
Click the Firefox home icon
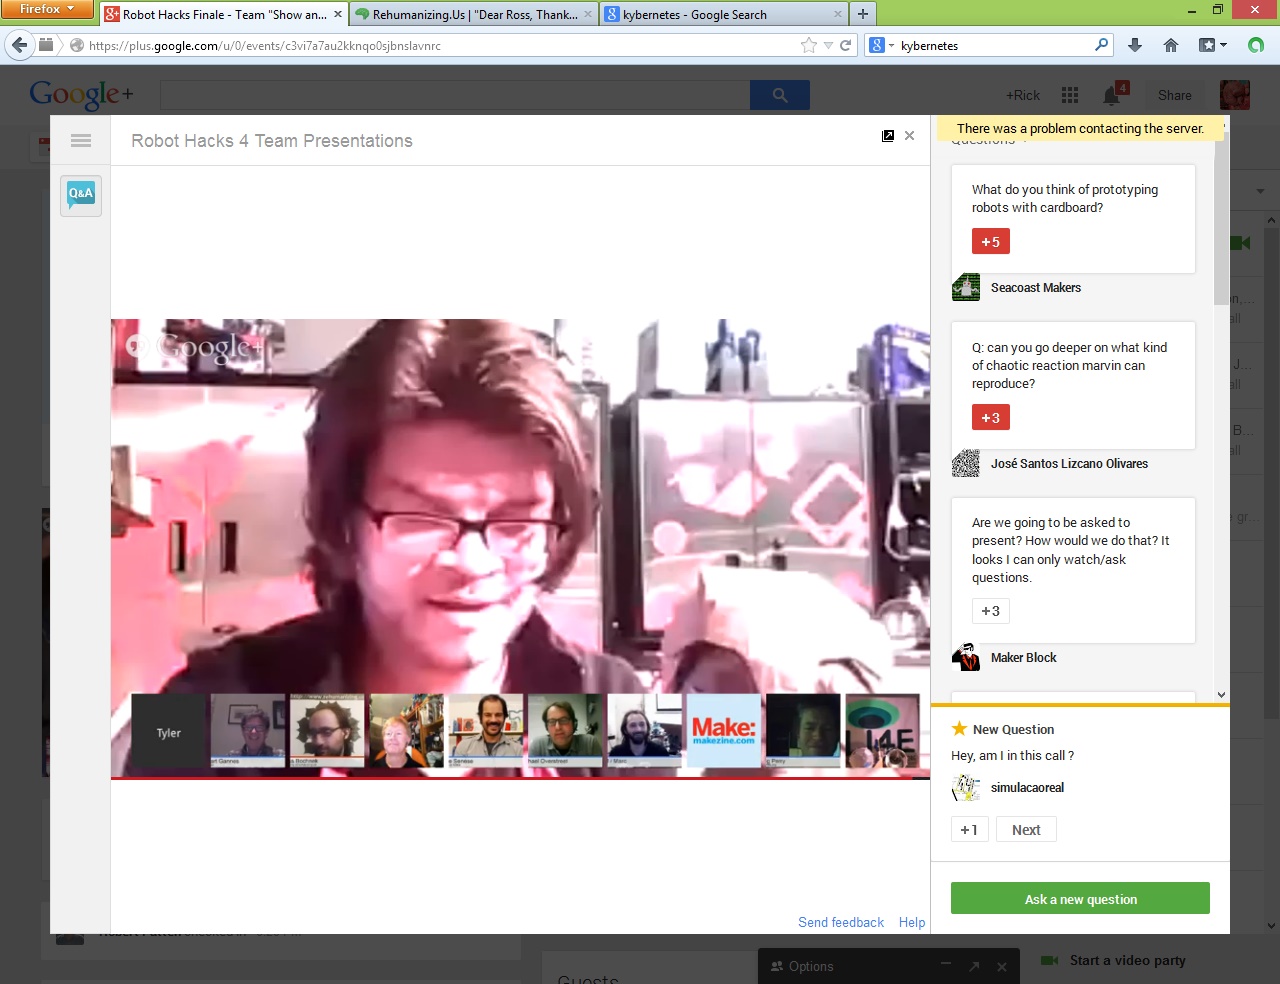pos(1171,45)
